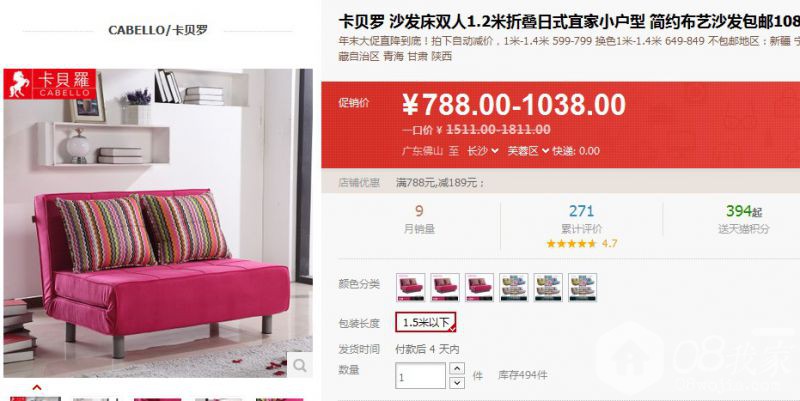The image size is (800, 401).
Task: Click the quantity input field
Action: coord(420,375)
